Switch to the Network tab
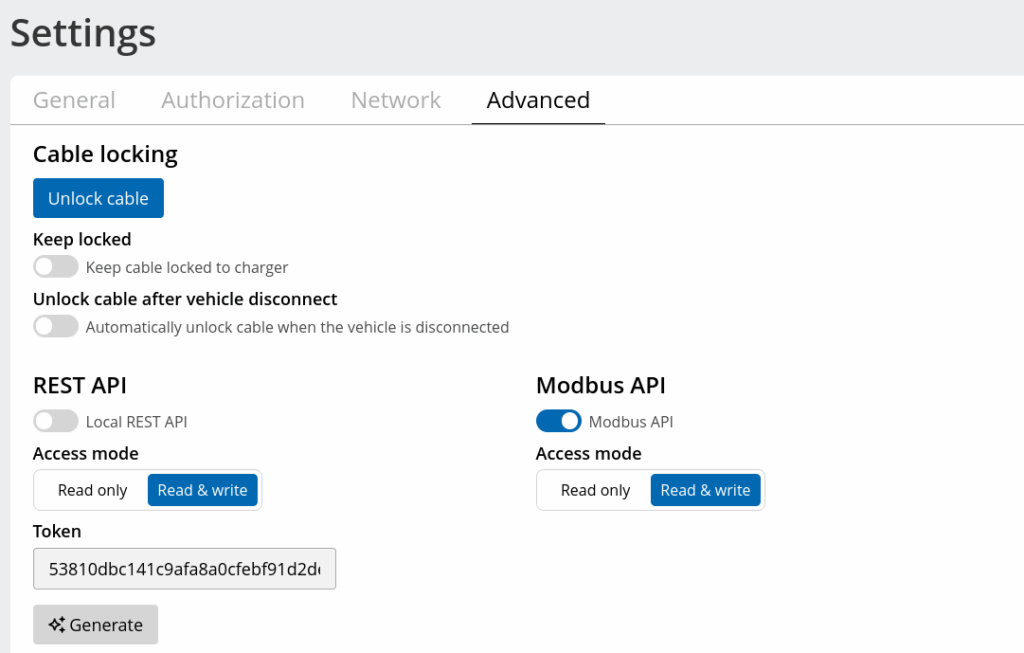 pos(395,100)
